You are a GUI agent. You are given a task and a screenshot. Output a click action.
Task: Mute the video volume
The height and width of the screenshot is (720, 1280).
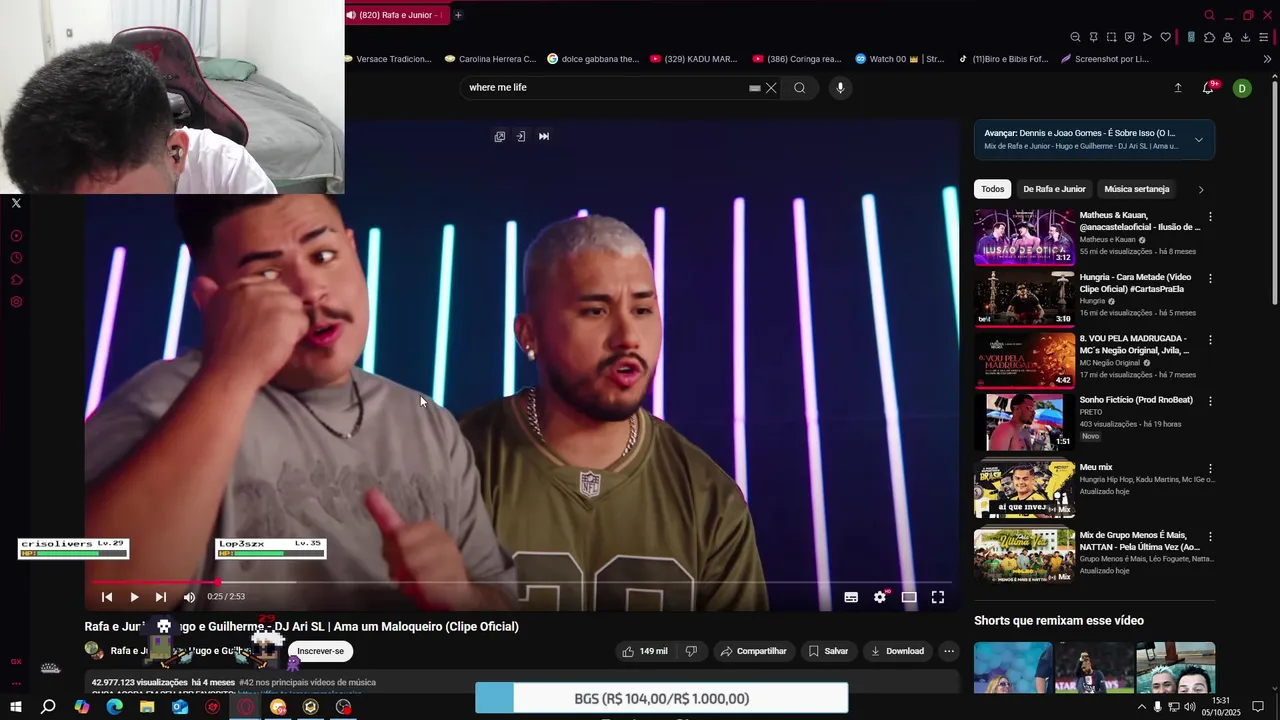point(189,597)
